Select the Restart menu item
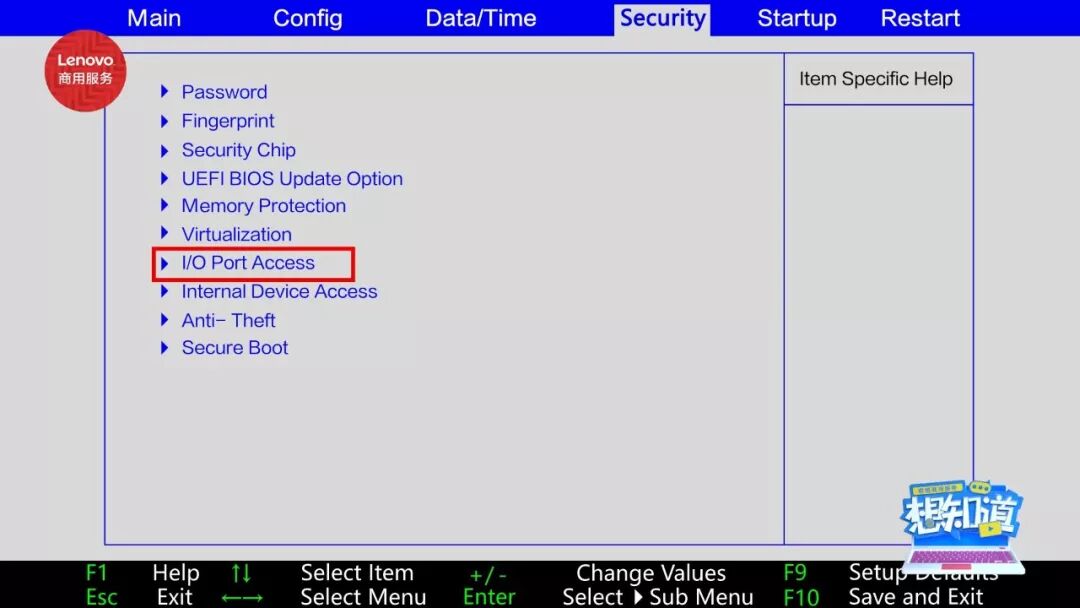Screen dimensions: 1080x608 919,18
